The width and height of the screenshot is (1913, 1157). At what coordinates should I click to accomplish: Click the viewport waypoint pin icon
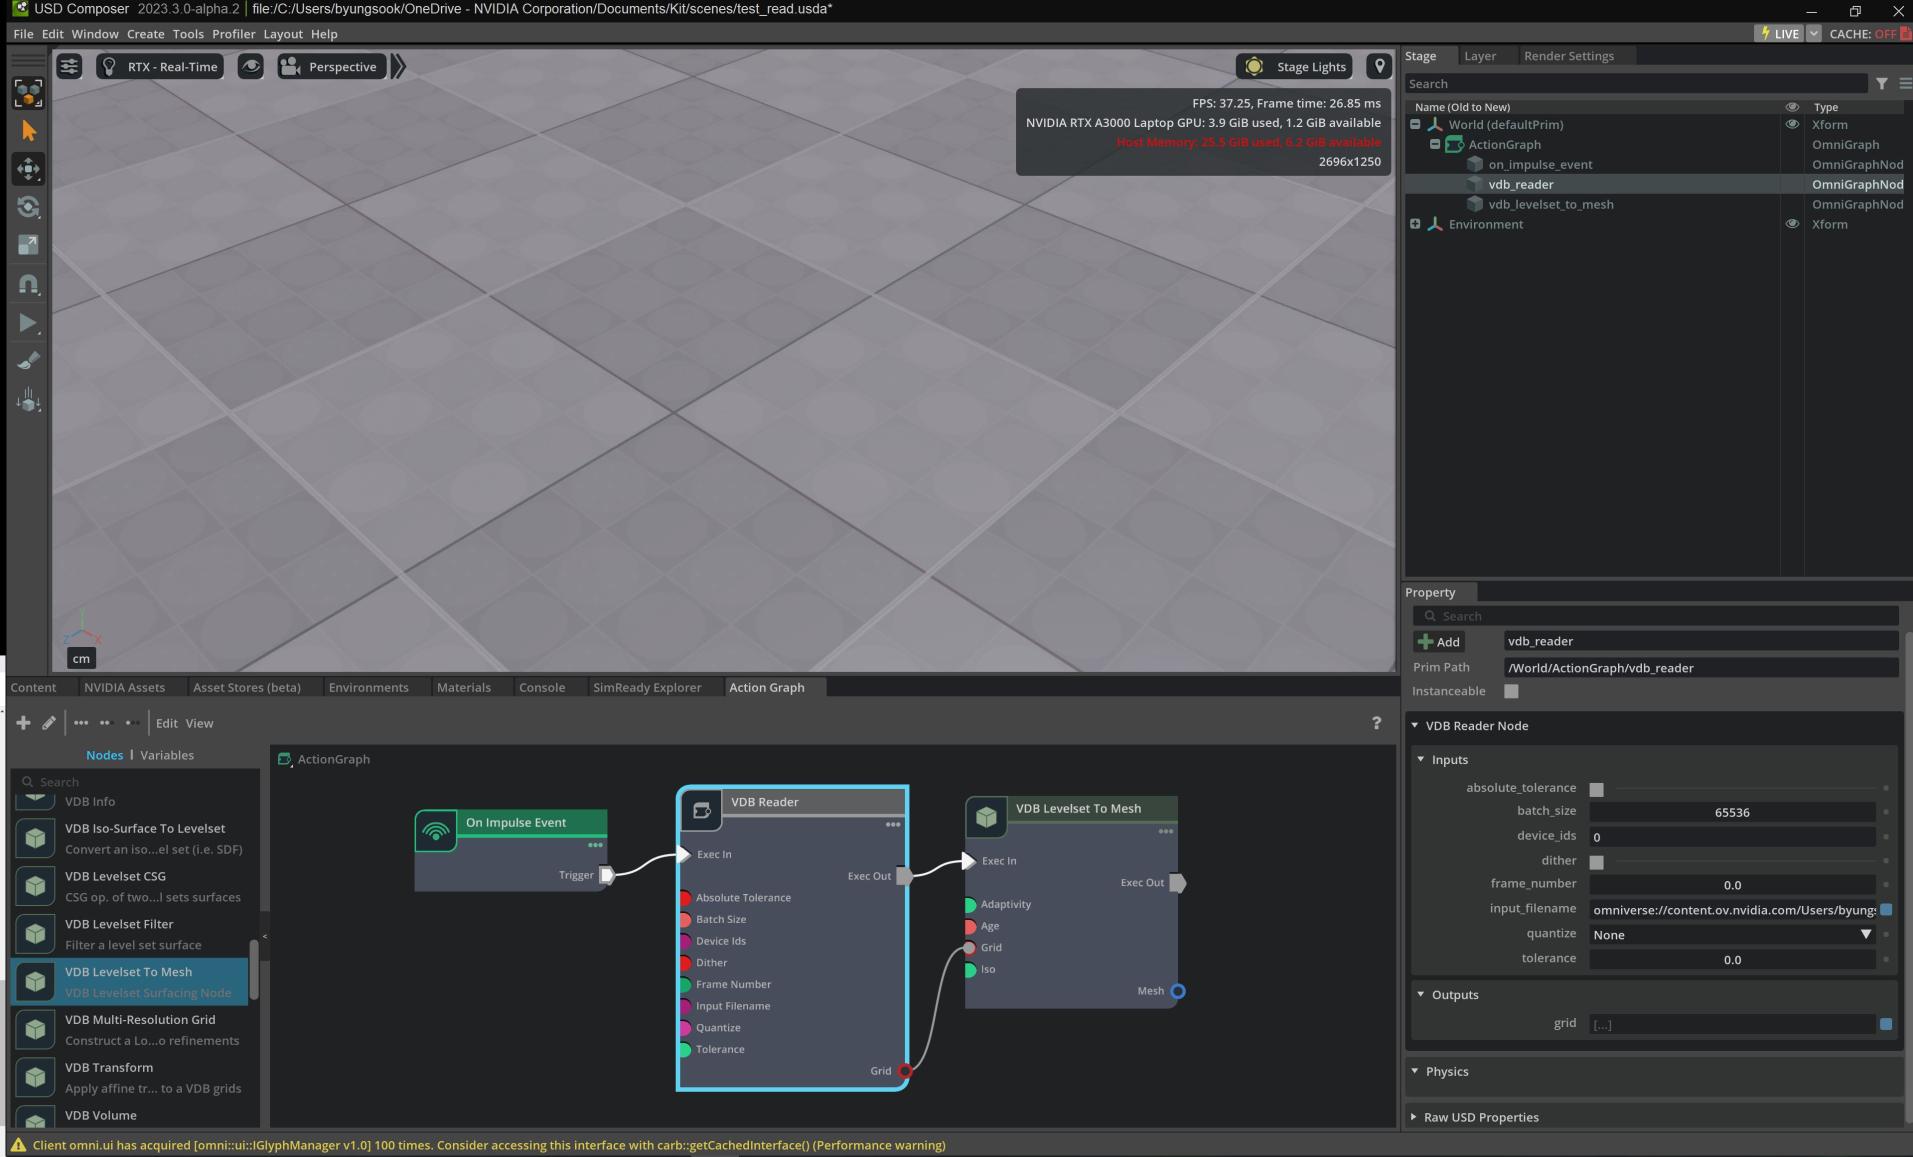(x=1379, y=67)
